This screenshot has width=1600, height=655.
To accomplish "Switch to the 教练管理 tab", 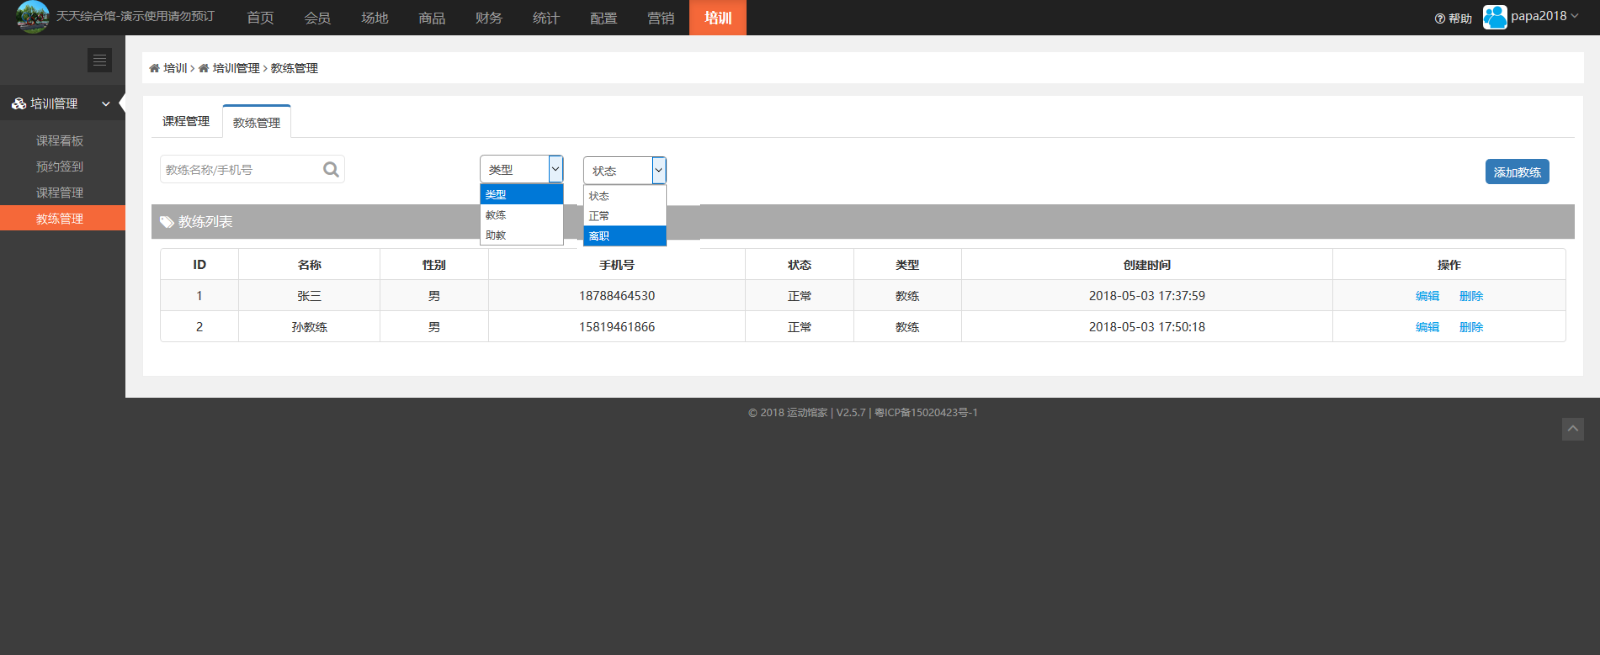I will point(257,122).
